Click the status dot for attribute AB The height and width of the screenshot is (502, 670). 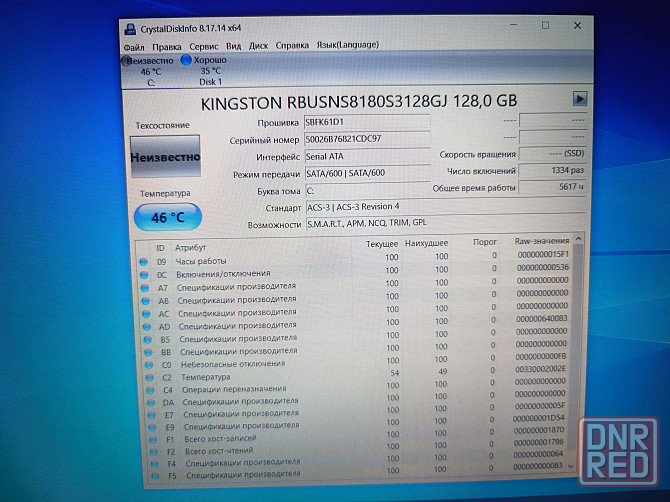146,301
